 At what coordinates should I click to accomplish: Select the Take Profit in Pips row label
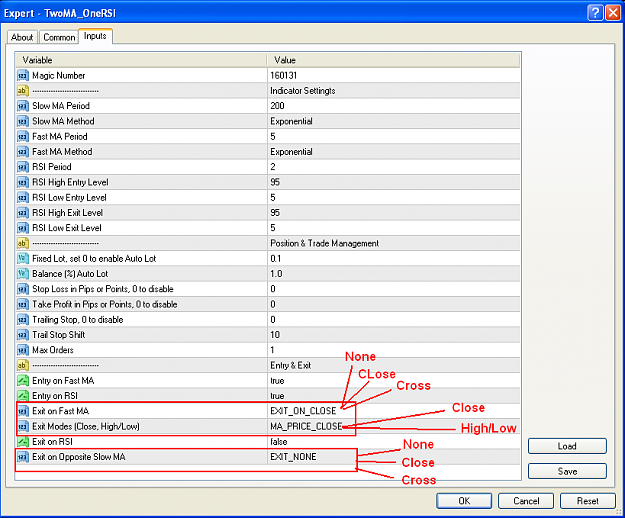105,304
